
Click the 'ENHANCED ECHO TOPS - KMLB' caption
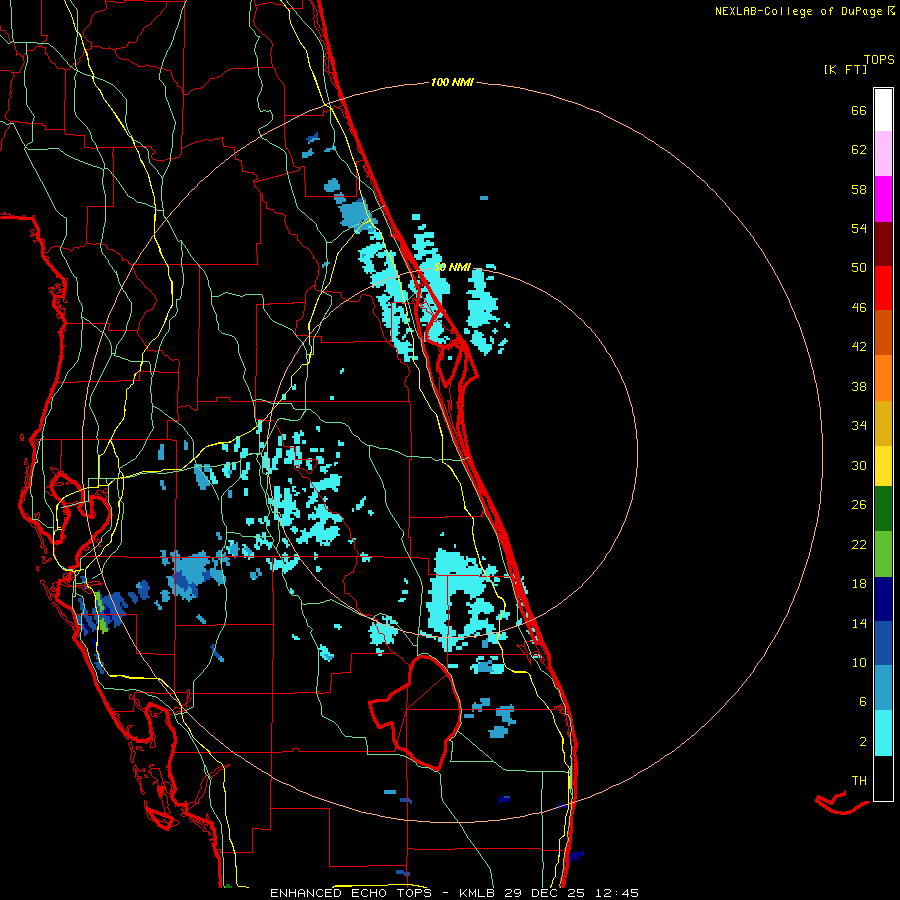382,893
